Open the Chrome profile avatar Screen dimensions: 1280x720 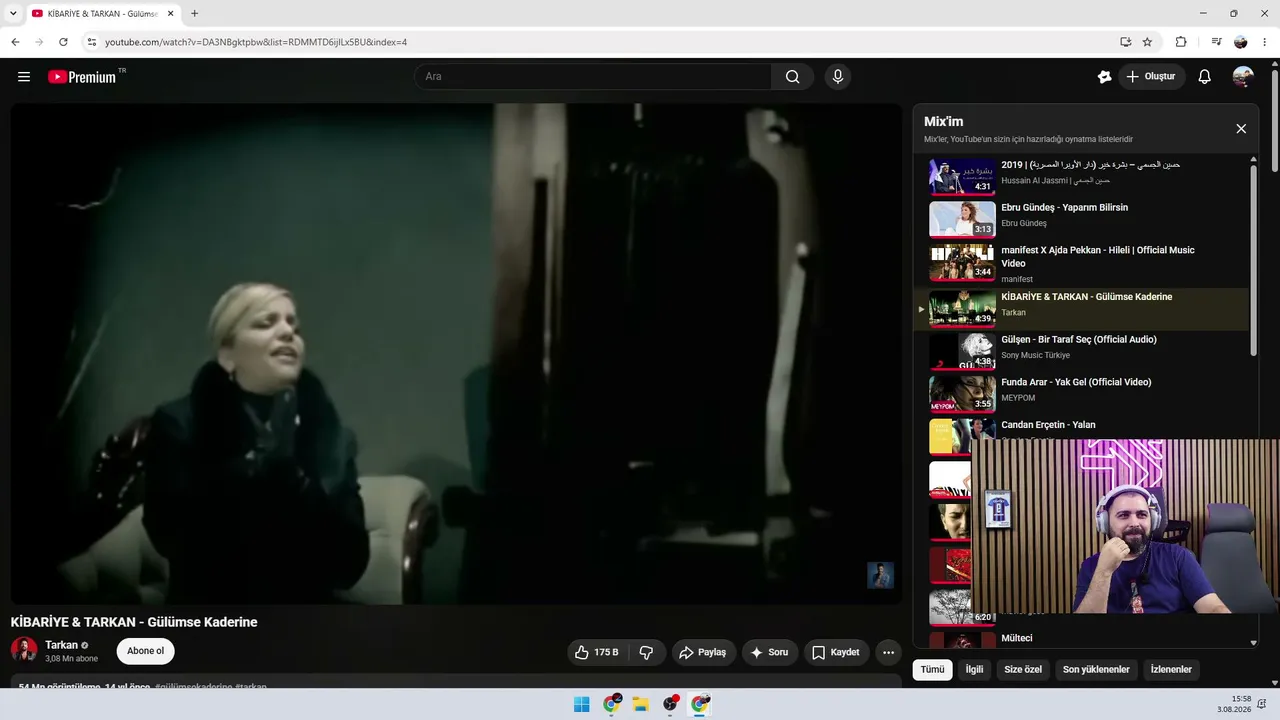pos(1241,42)
